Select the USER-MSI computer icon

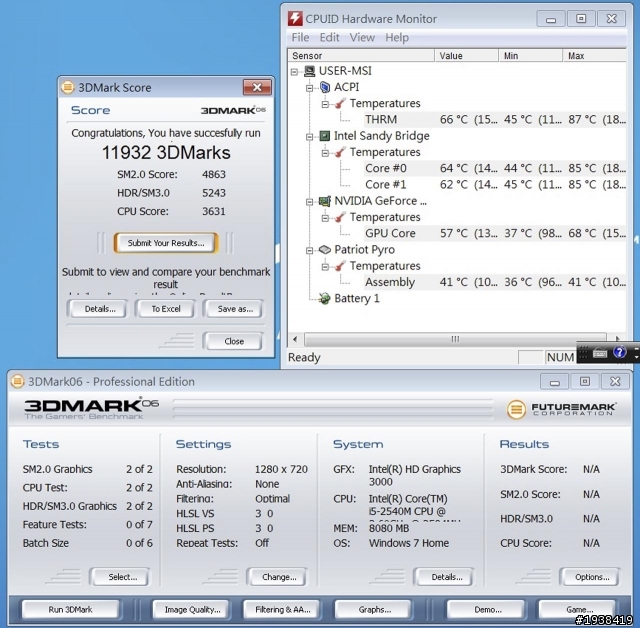pos(310,71)
